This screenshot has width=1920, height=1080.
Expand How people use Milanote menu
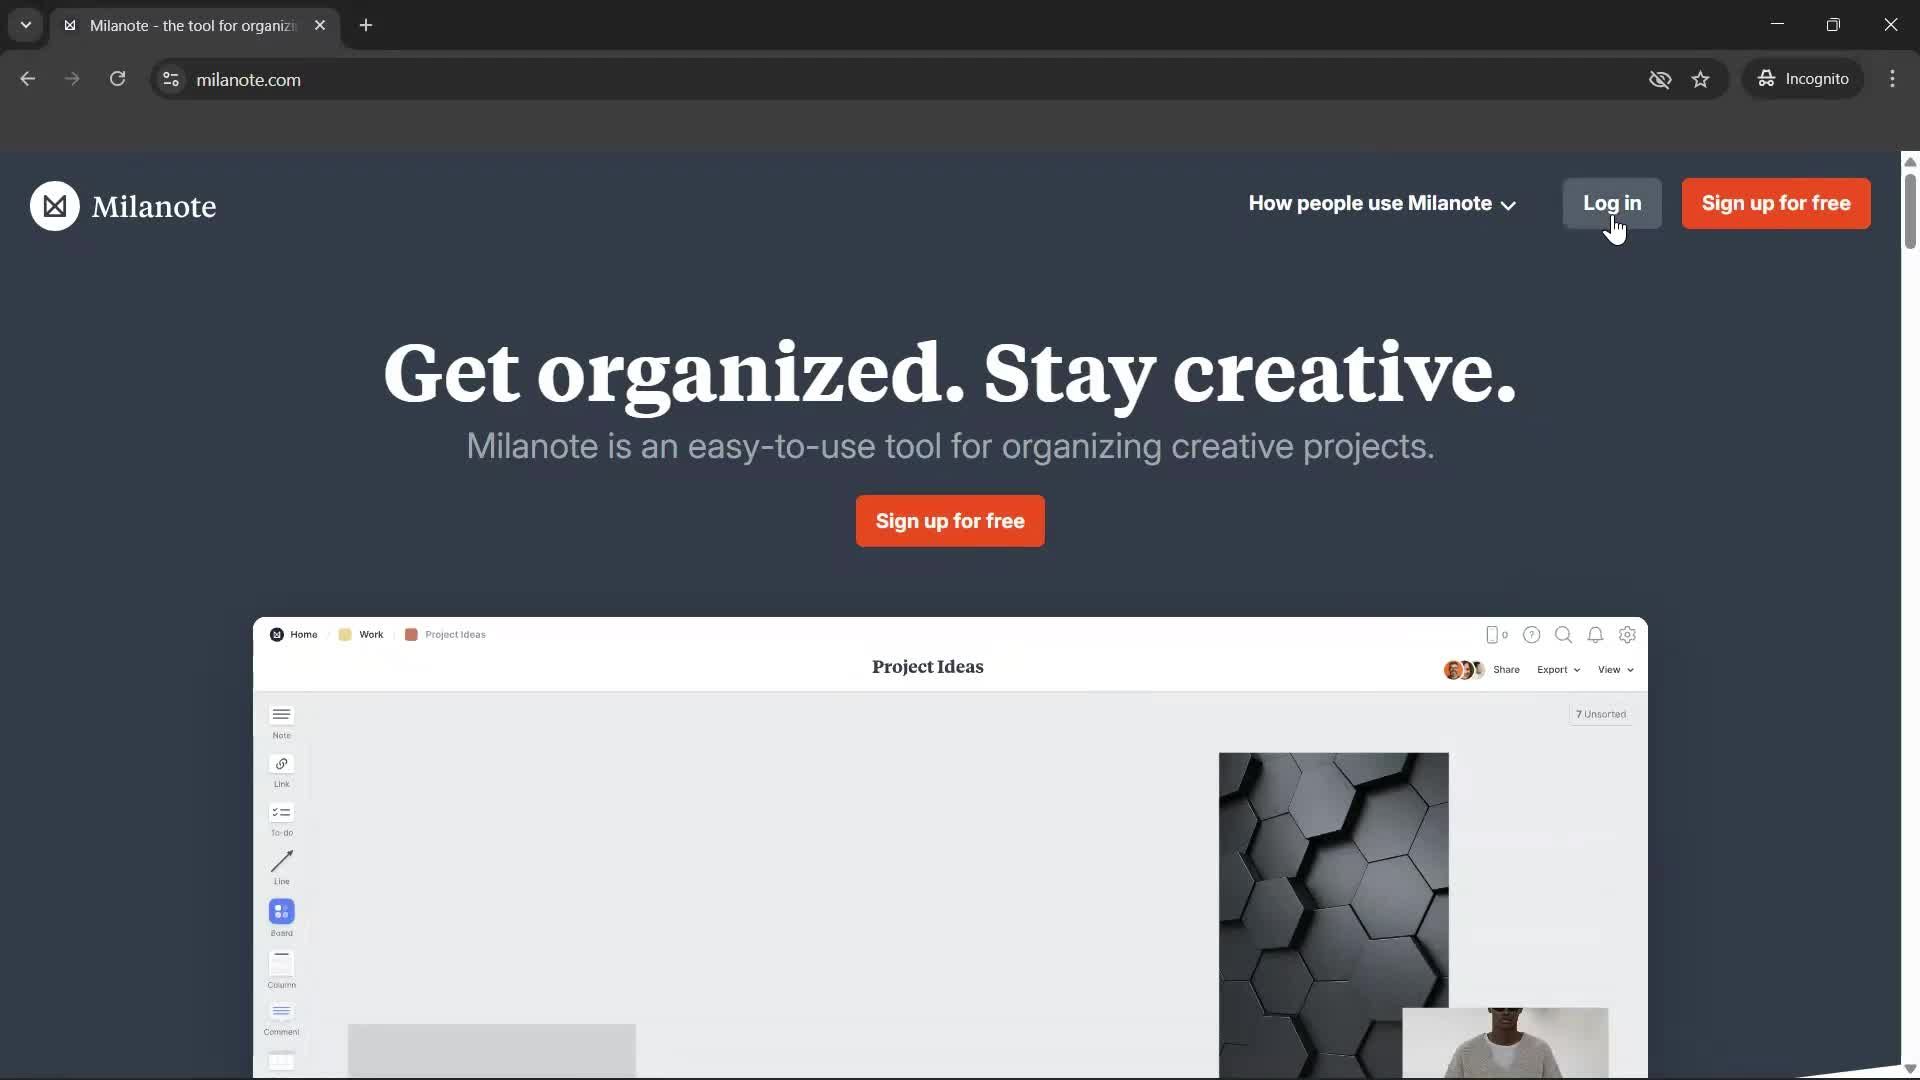tap(1382, 204)
